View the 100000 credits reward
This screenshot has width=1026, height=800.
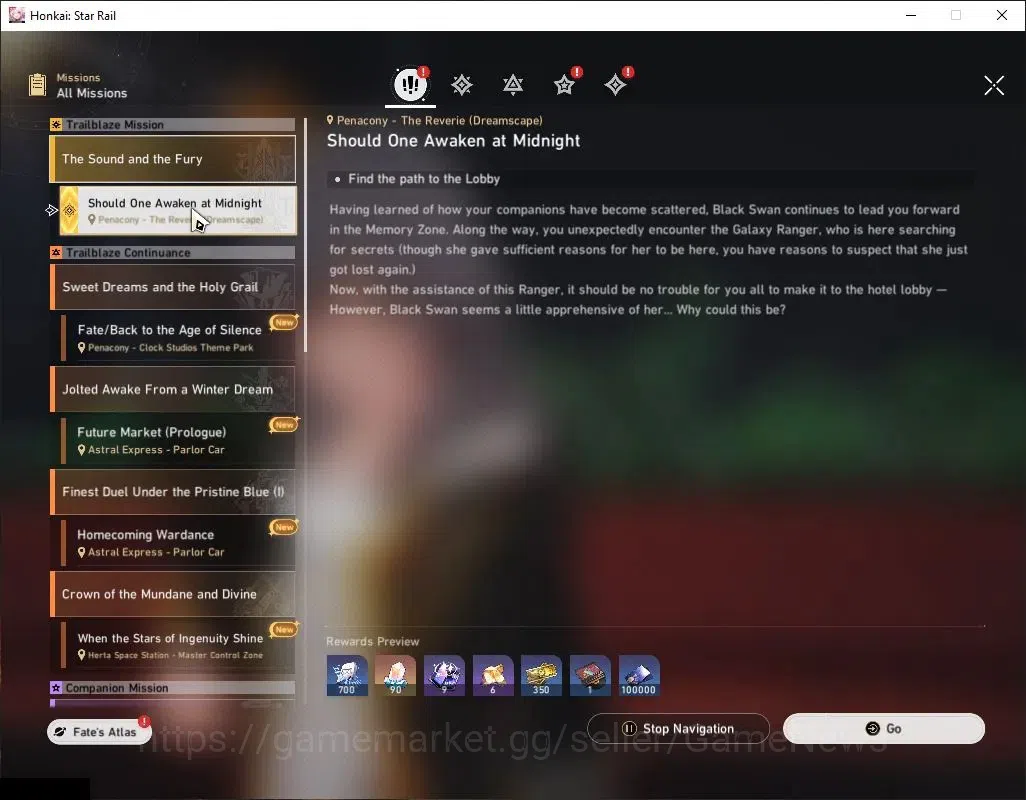click(x=639, y=676)
